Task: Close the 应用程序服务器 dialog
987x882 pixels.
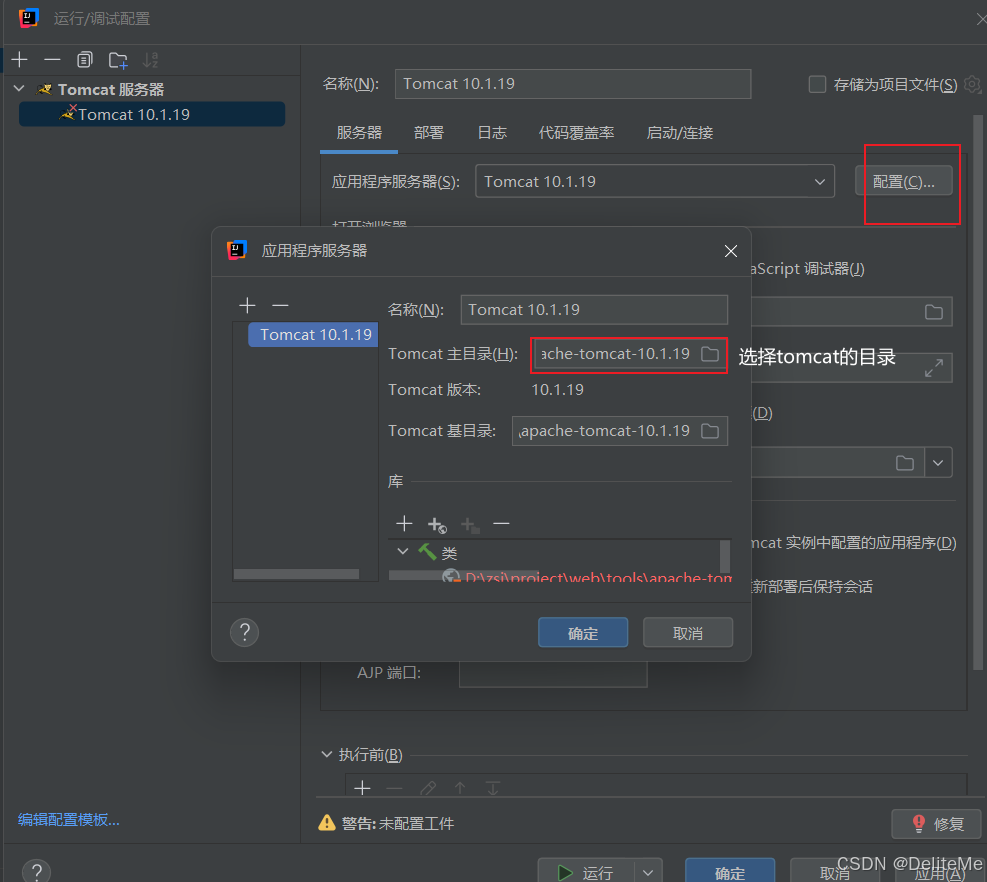Action: (x=731, y=251)
